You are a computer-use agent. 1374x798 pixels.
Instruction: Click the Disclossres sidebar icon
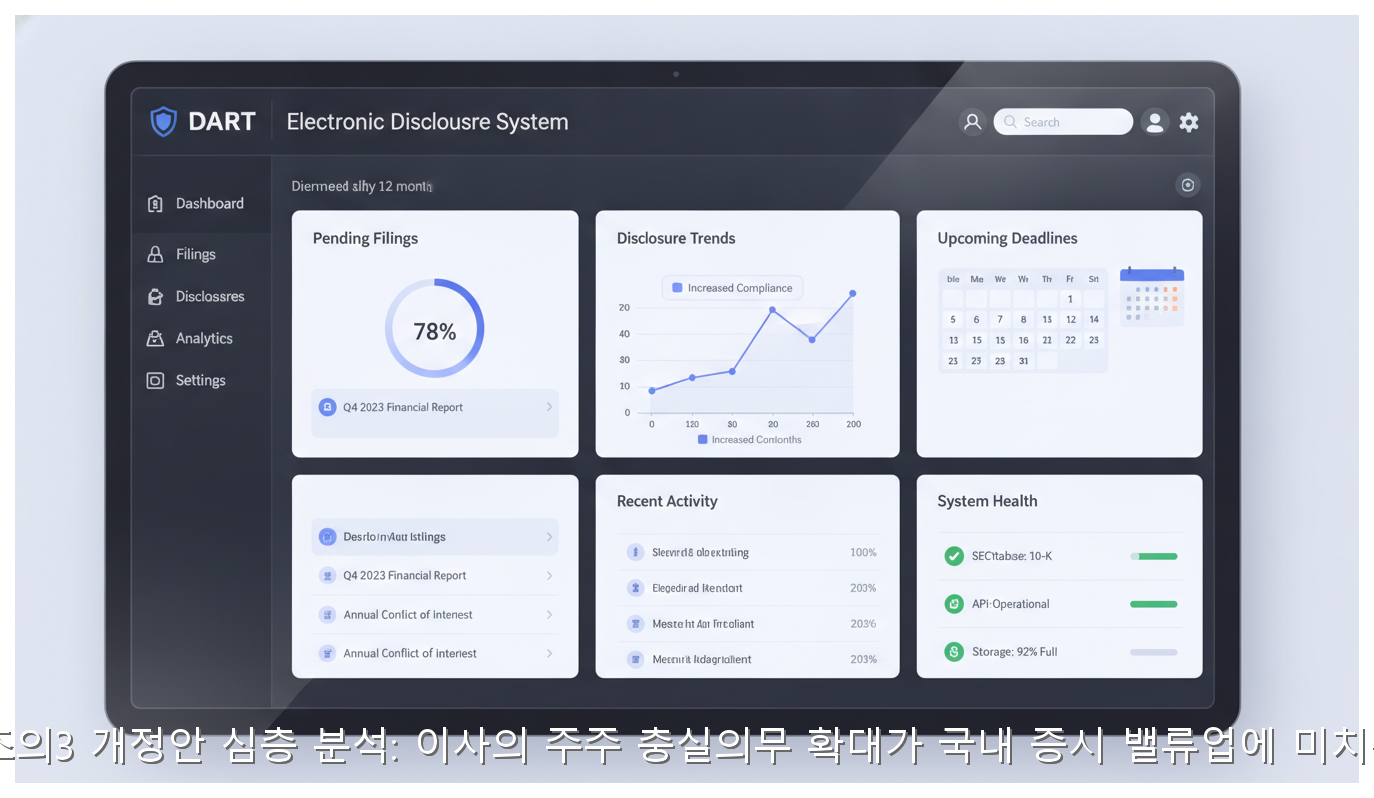[155, 297]
